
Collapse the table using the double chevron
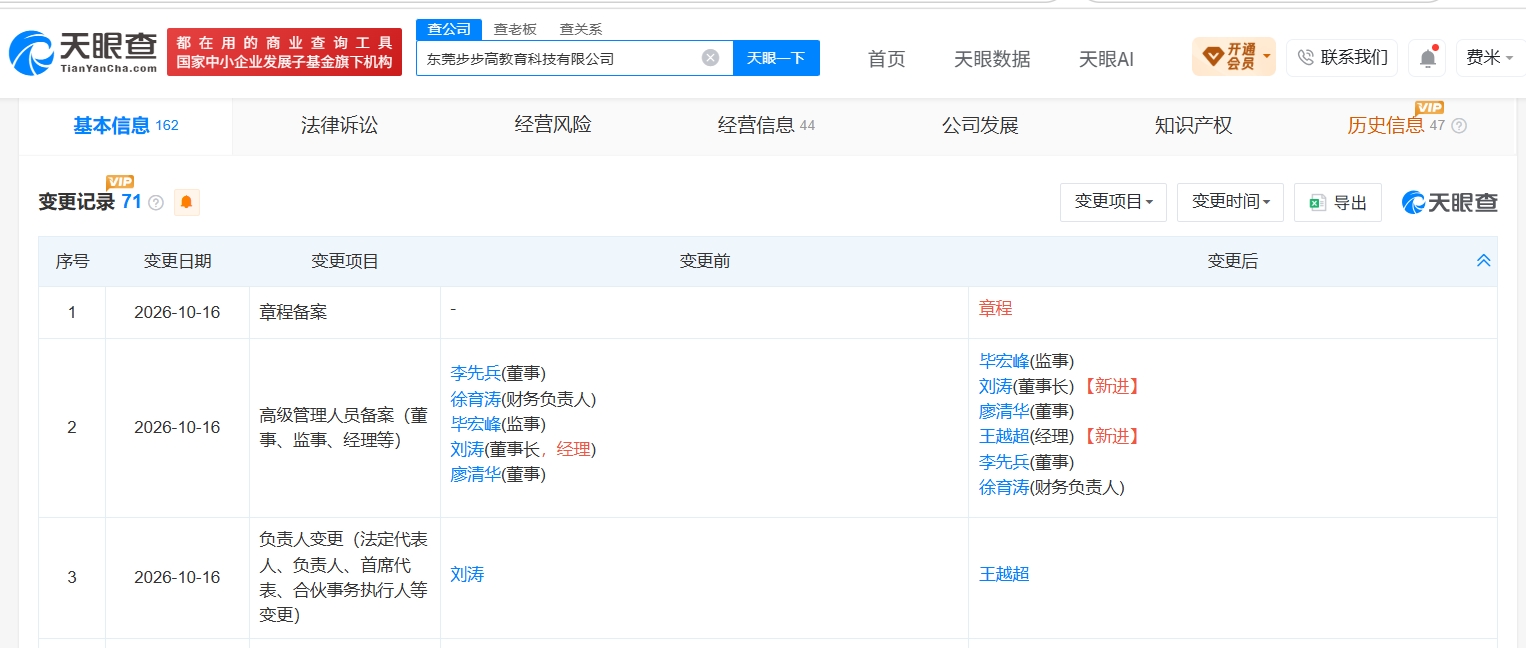(x=1483, y=261)
